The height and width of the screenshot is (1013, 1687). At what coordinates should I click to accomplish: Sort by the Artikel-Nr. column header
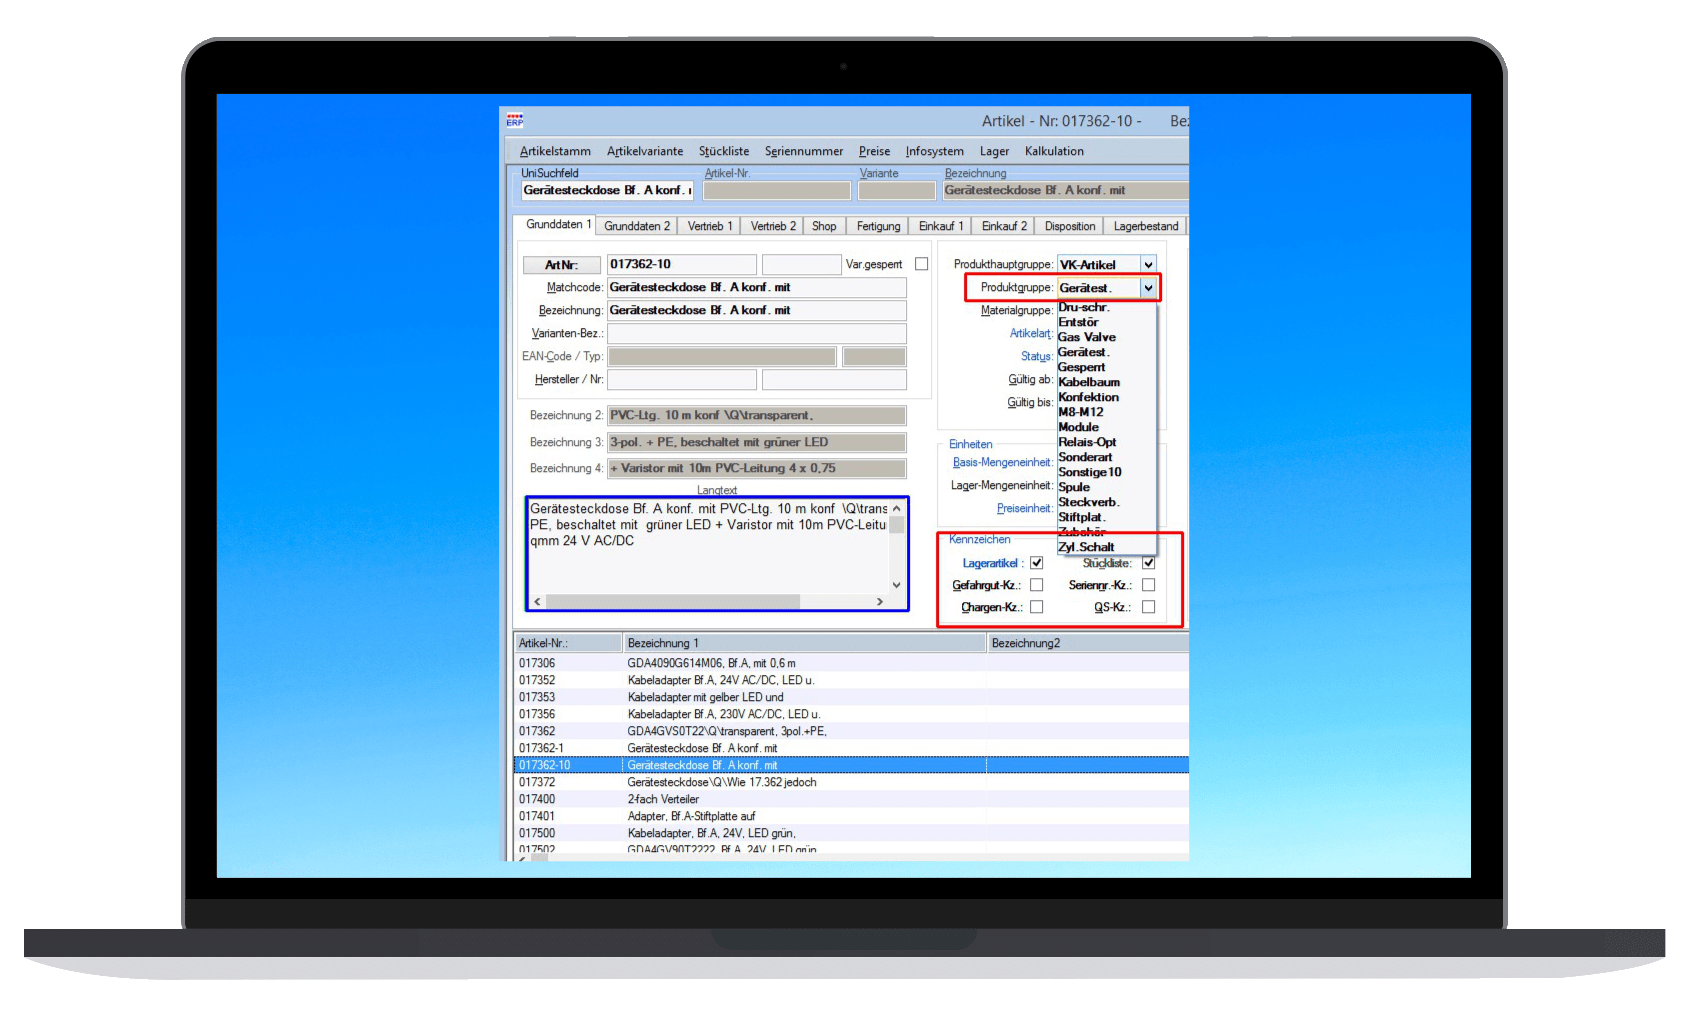coord(568,643)
